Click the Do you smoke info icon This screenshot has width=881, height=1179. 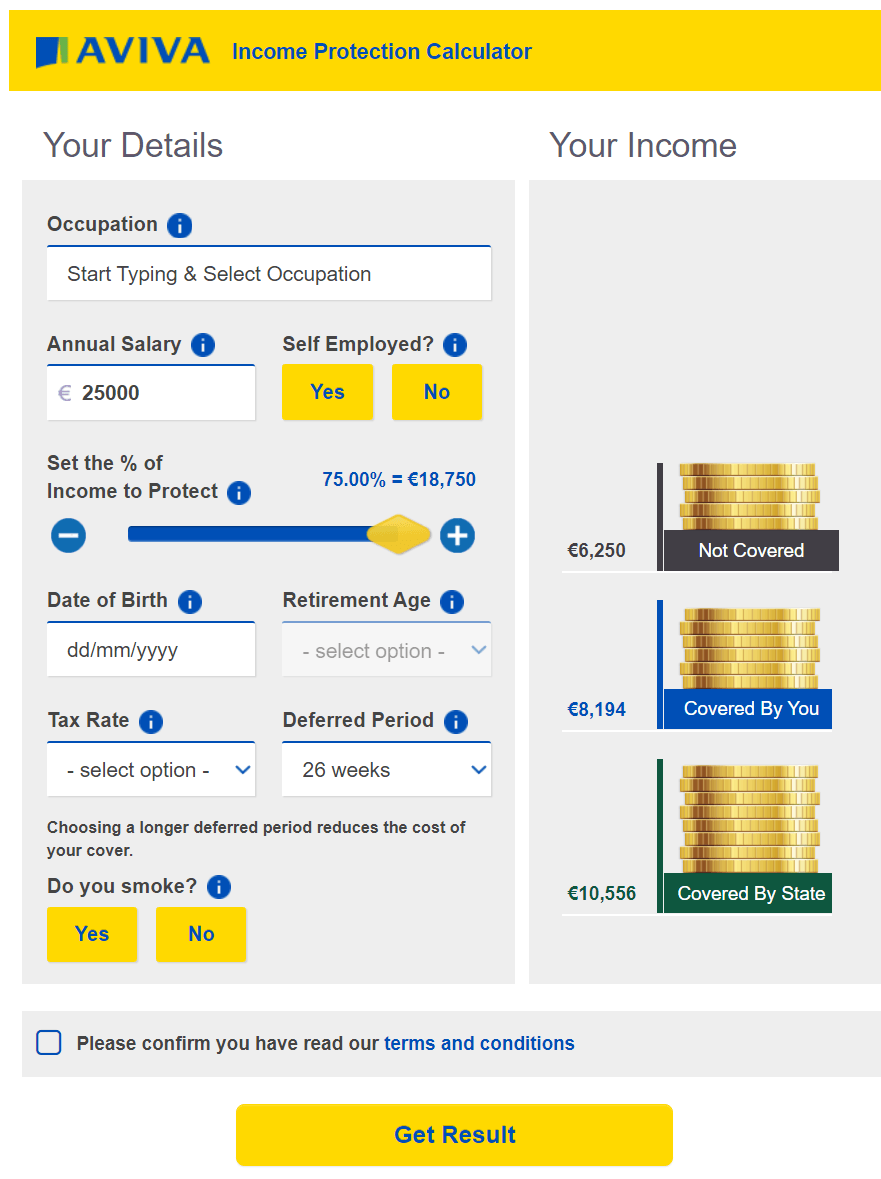(x=219, y=887)
